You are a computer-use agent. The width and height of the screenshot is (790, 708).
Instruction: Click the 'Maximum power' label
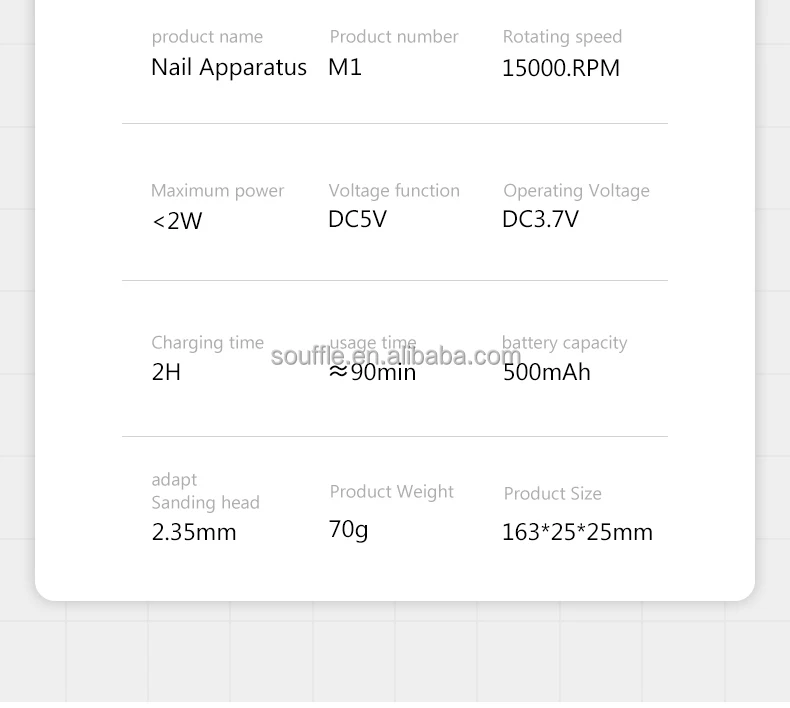pyautogui.click(x=217, y=191)
